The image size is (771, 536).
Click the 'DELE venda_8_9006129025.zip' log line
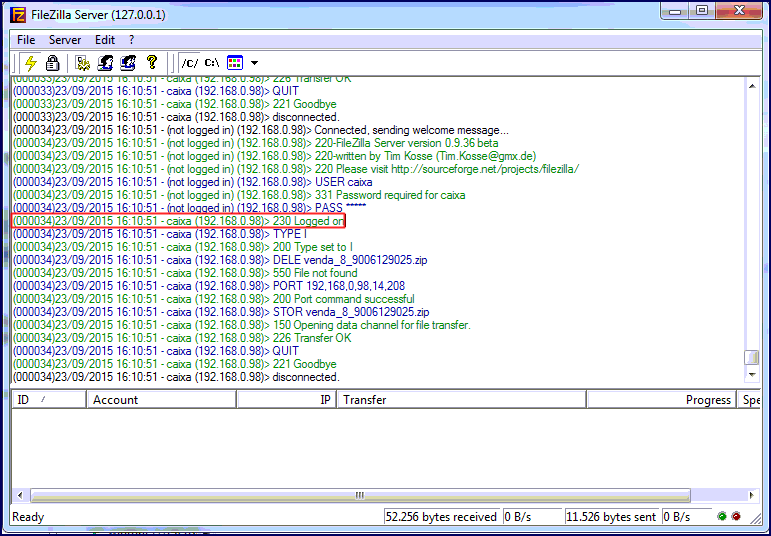(220, 260)
